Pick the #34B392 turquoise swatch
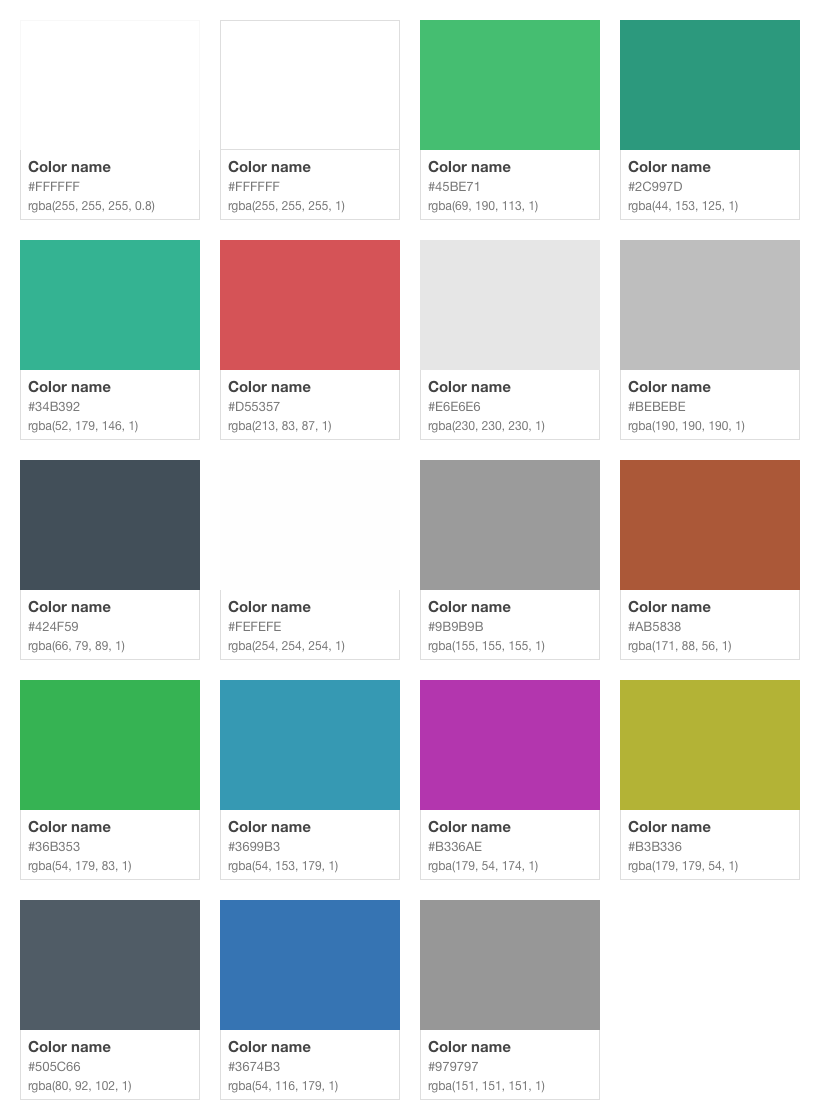Viewport: 820px width, 1120px height. click(x=110, y=305)
